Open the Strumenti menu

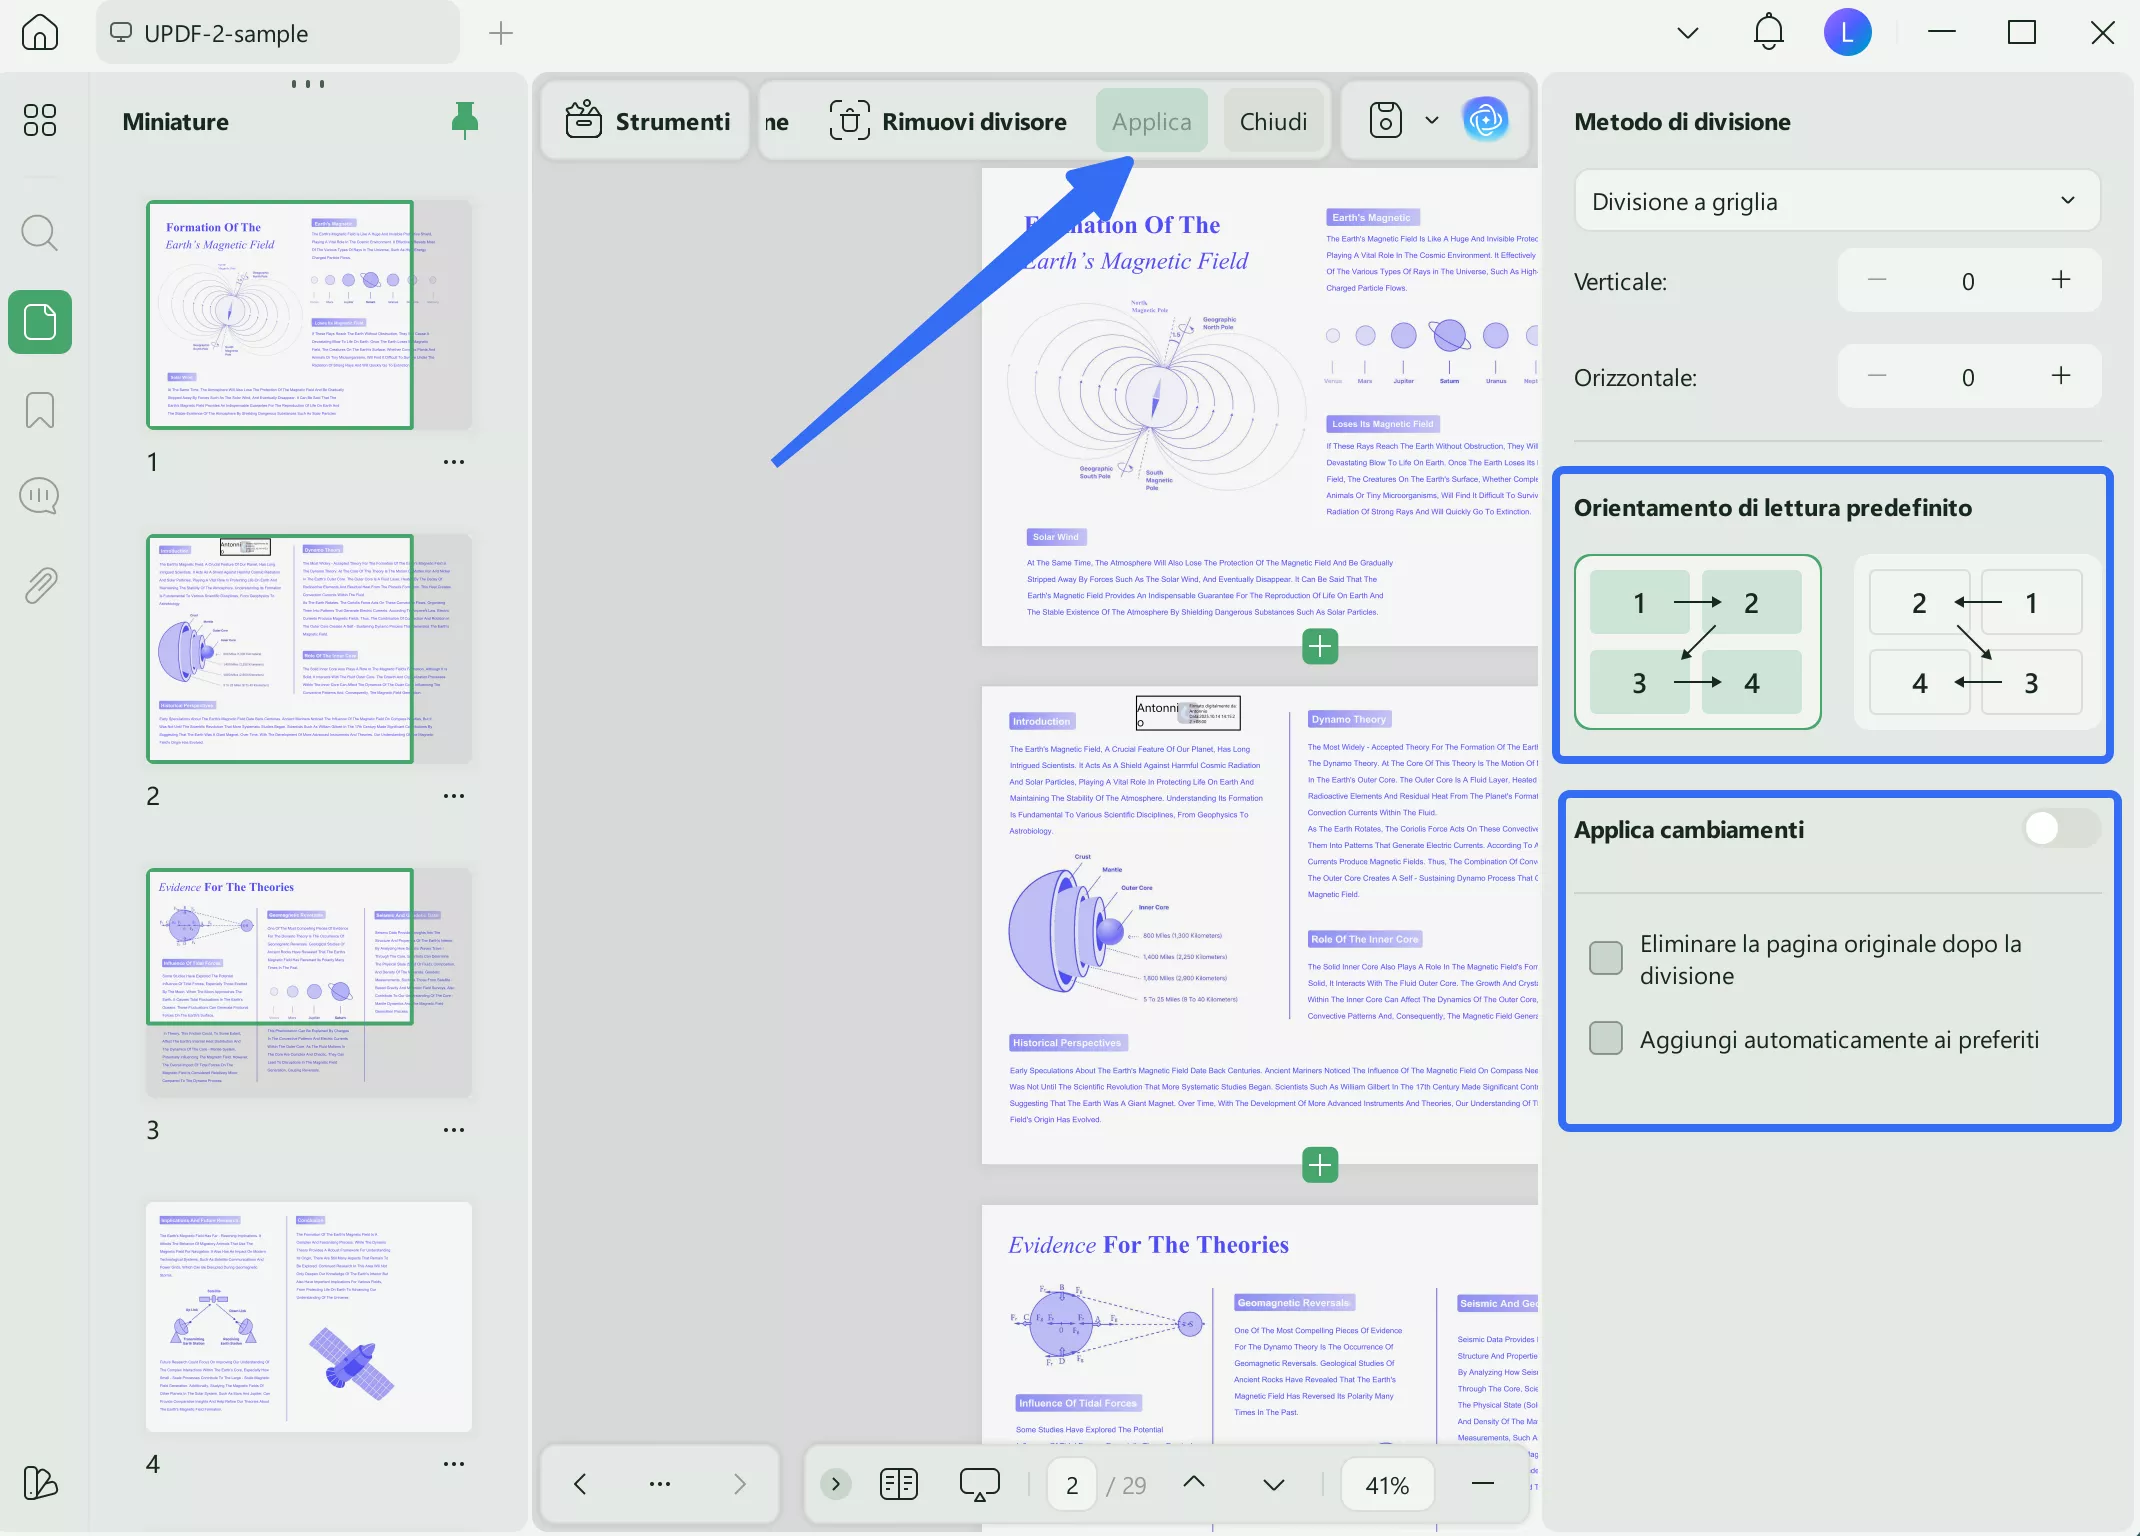647,121
